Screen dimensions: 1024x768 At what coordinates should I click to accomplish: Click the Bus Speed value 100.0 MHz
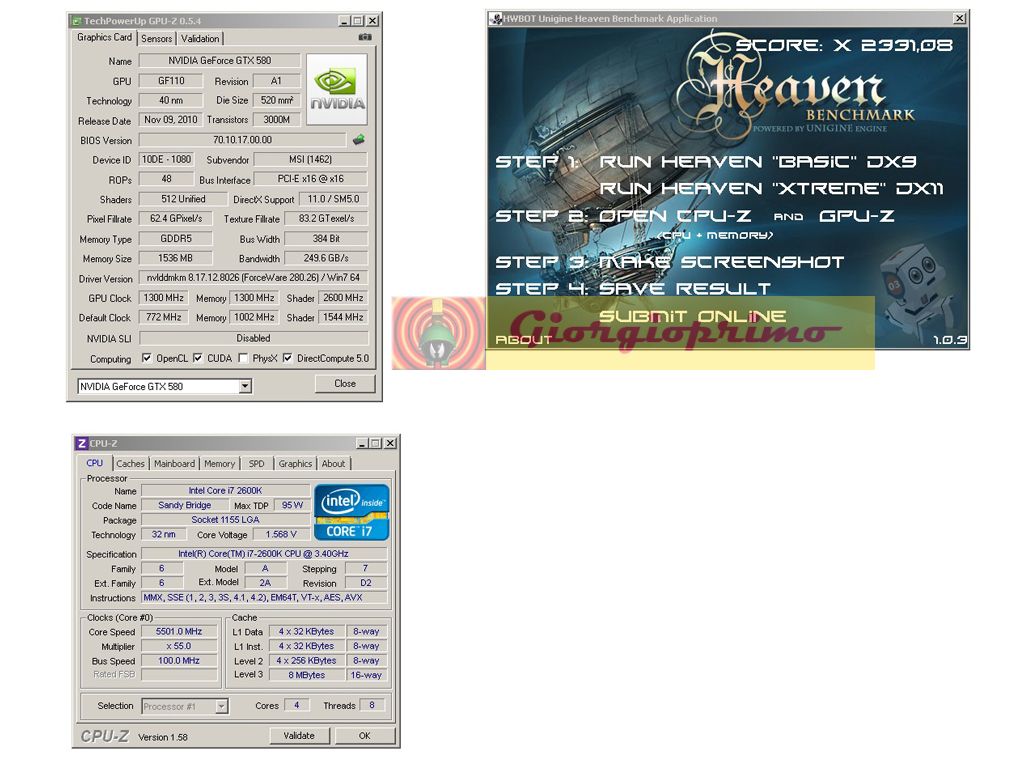click(179, 660)
